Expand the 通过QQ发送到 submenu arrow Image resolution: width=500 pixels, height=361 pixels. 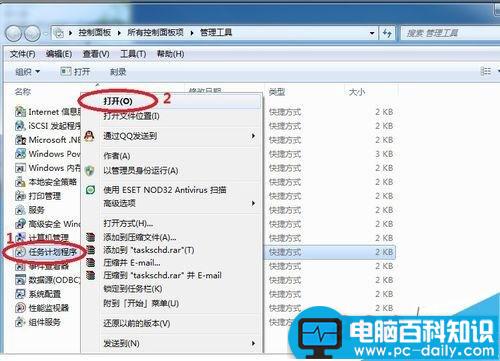click(x=253, y=136)
